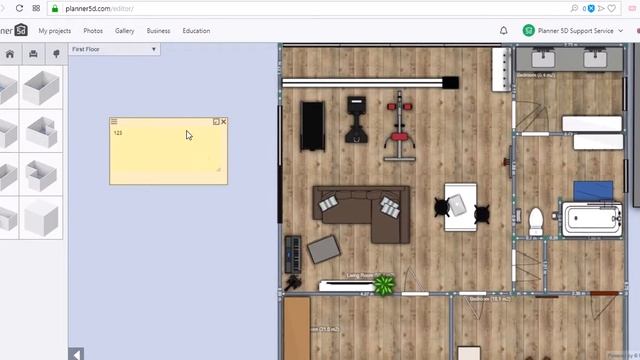Screen dimensions: 640x360
Task: Click the green profile avatar
Action: pos(529,31)
